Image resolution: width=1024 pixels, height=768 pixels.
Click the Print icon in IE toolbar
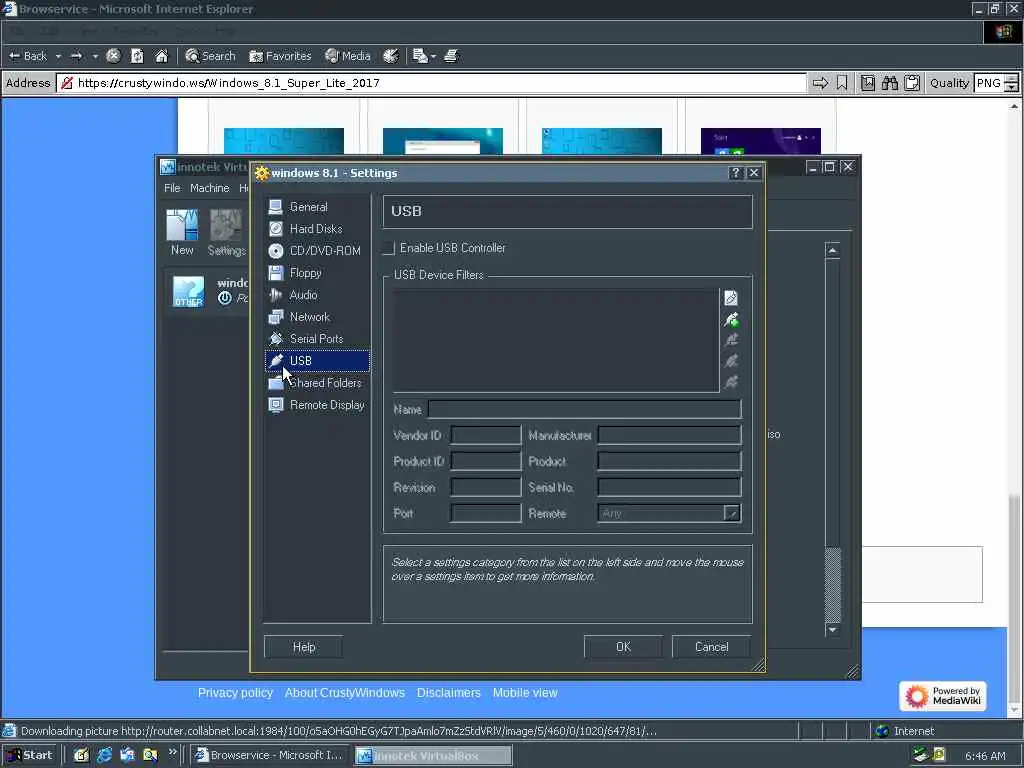451,56
